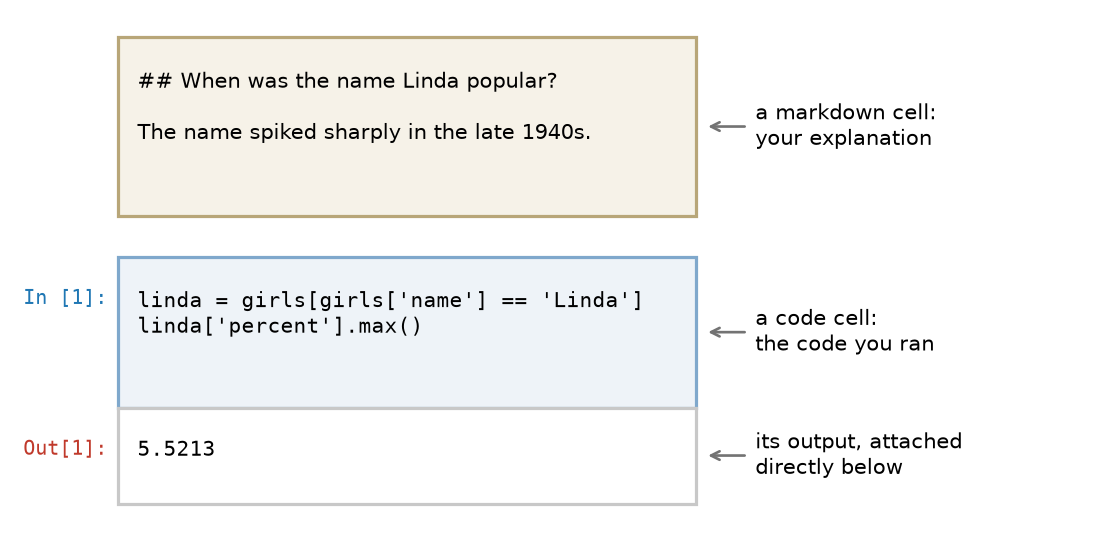
Task: Click the arrow pointing to code cell
Action: tap(728, 332)
